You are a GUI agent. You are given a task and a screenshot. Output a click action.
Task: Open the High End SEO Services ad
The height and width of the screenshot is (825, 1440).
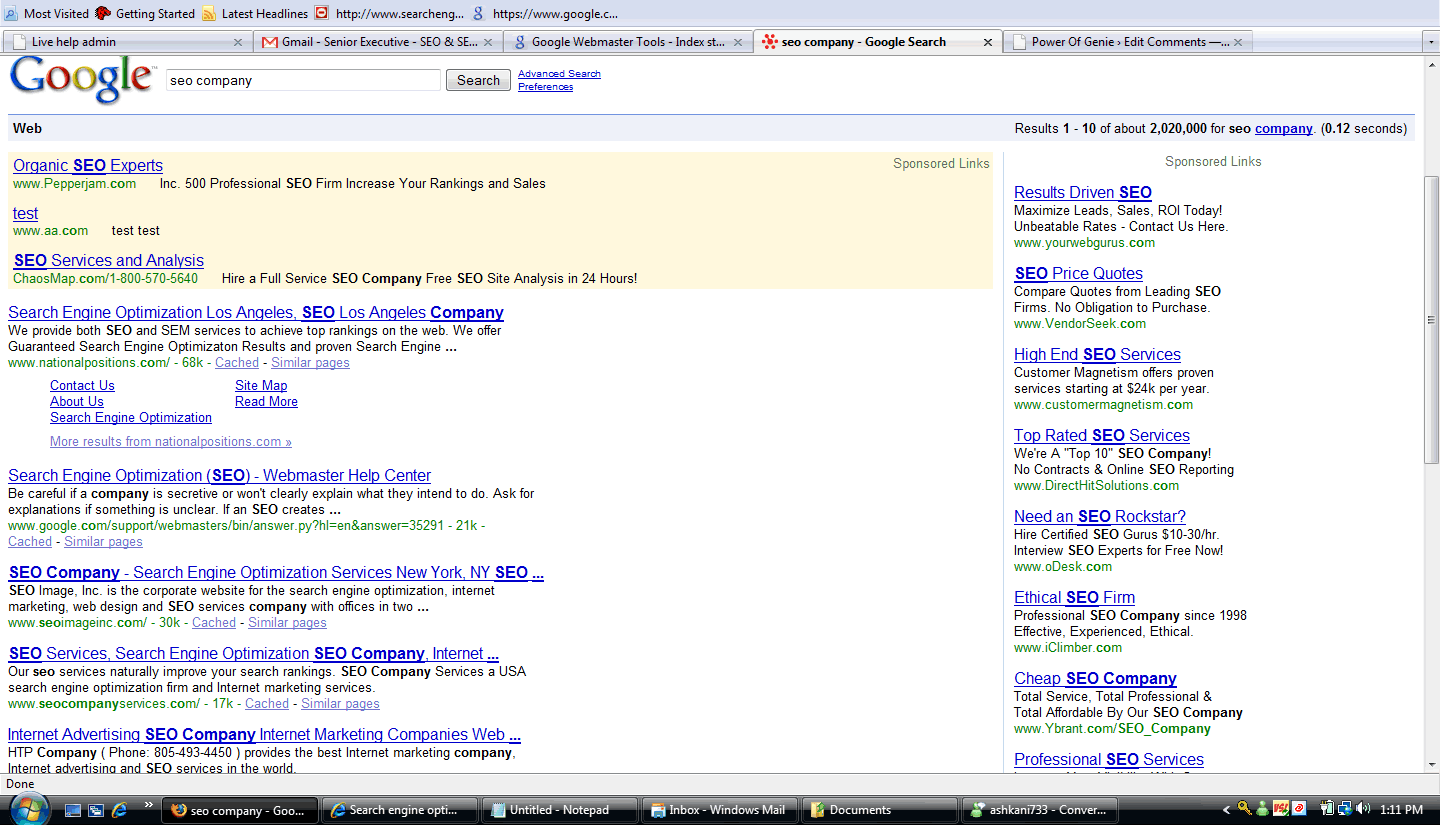(x=1097, y=355)
